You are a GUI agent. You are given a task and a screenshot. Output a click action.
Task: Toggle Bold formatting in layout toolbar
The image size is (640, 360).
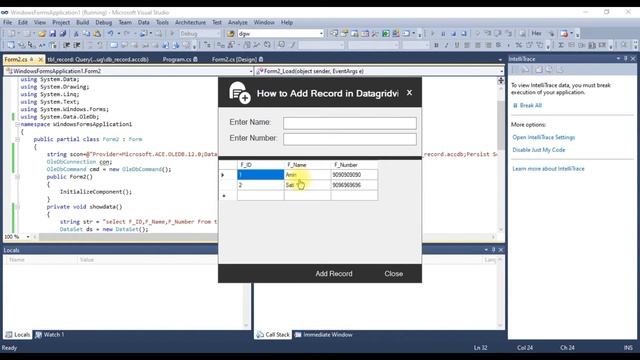tap(436, 45)
